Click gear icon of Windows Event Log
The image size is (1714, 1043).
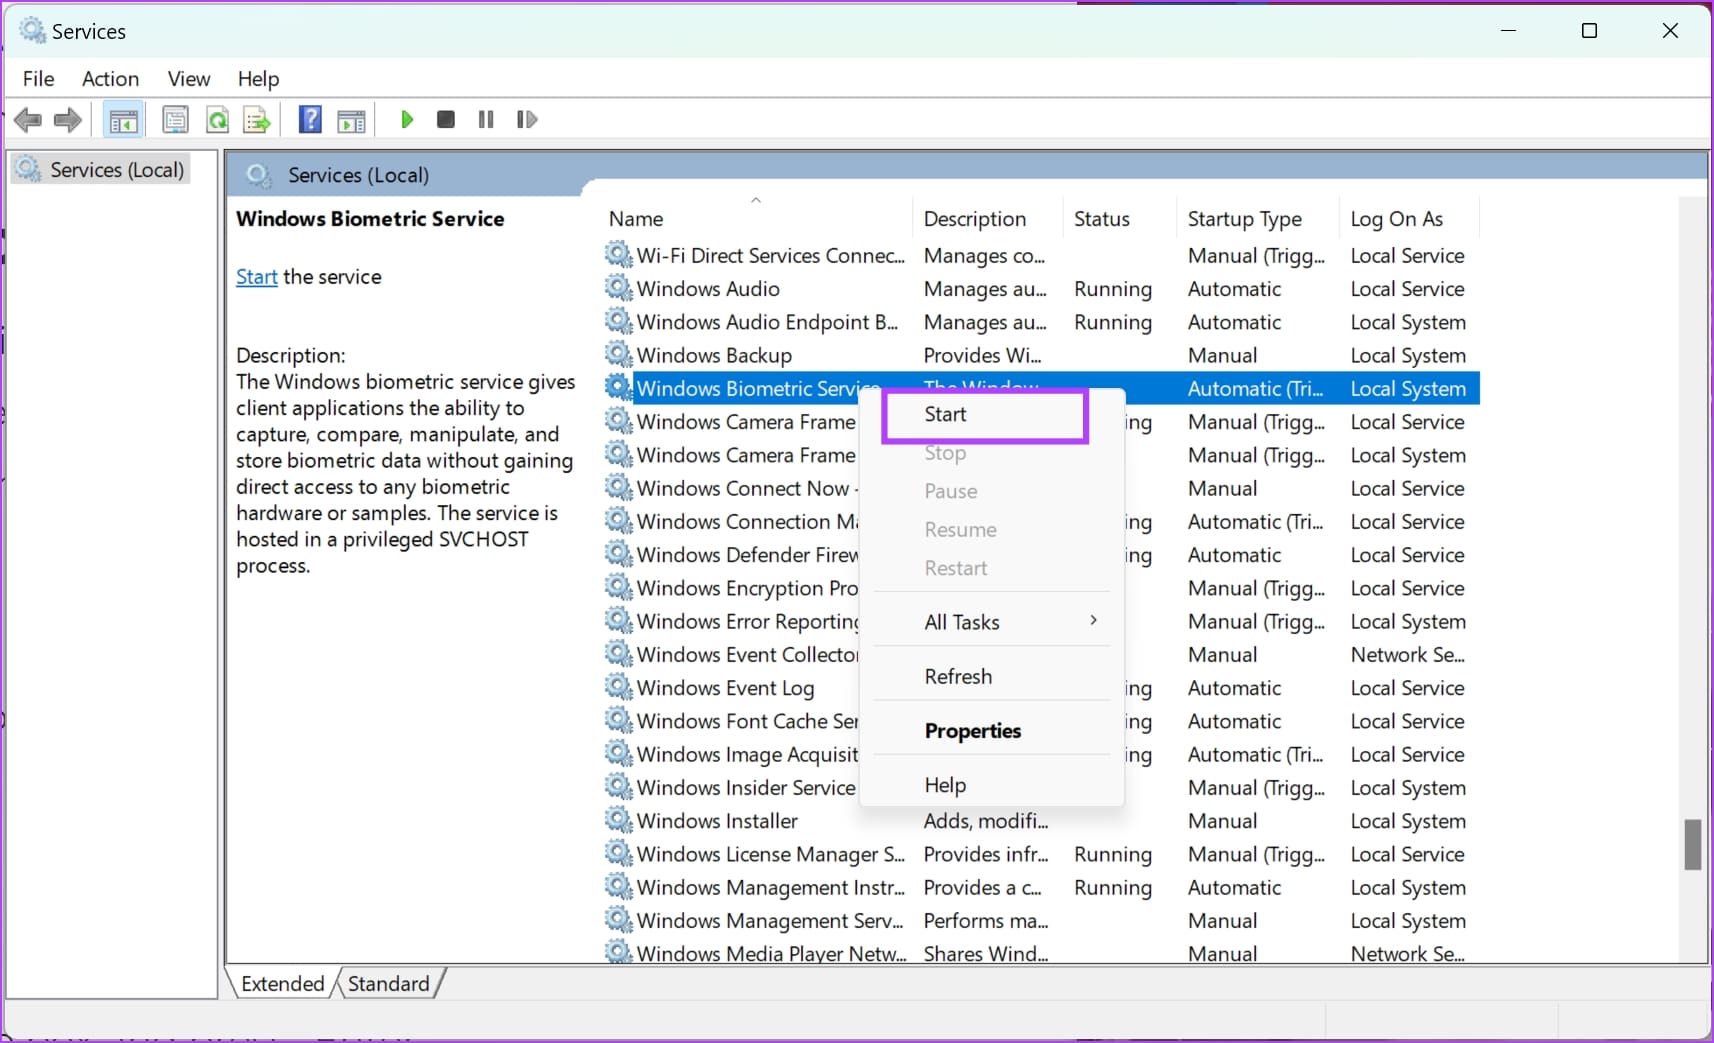619,687
